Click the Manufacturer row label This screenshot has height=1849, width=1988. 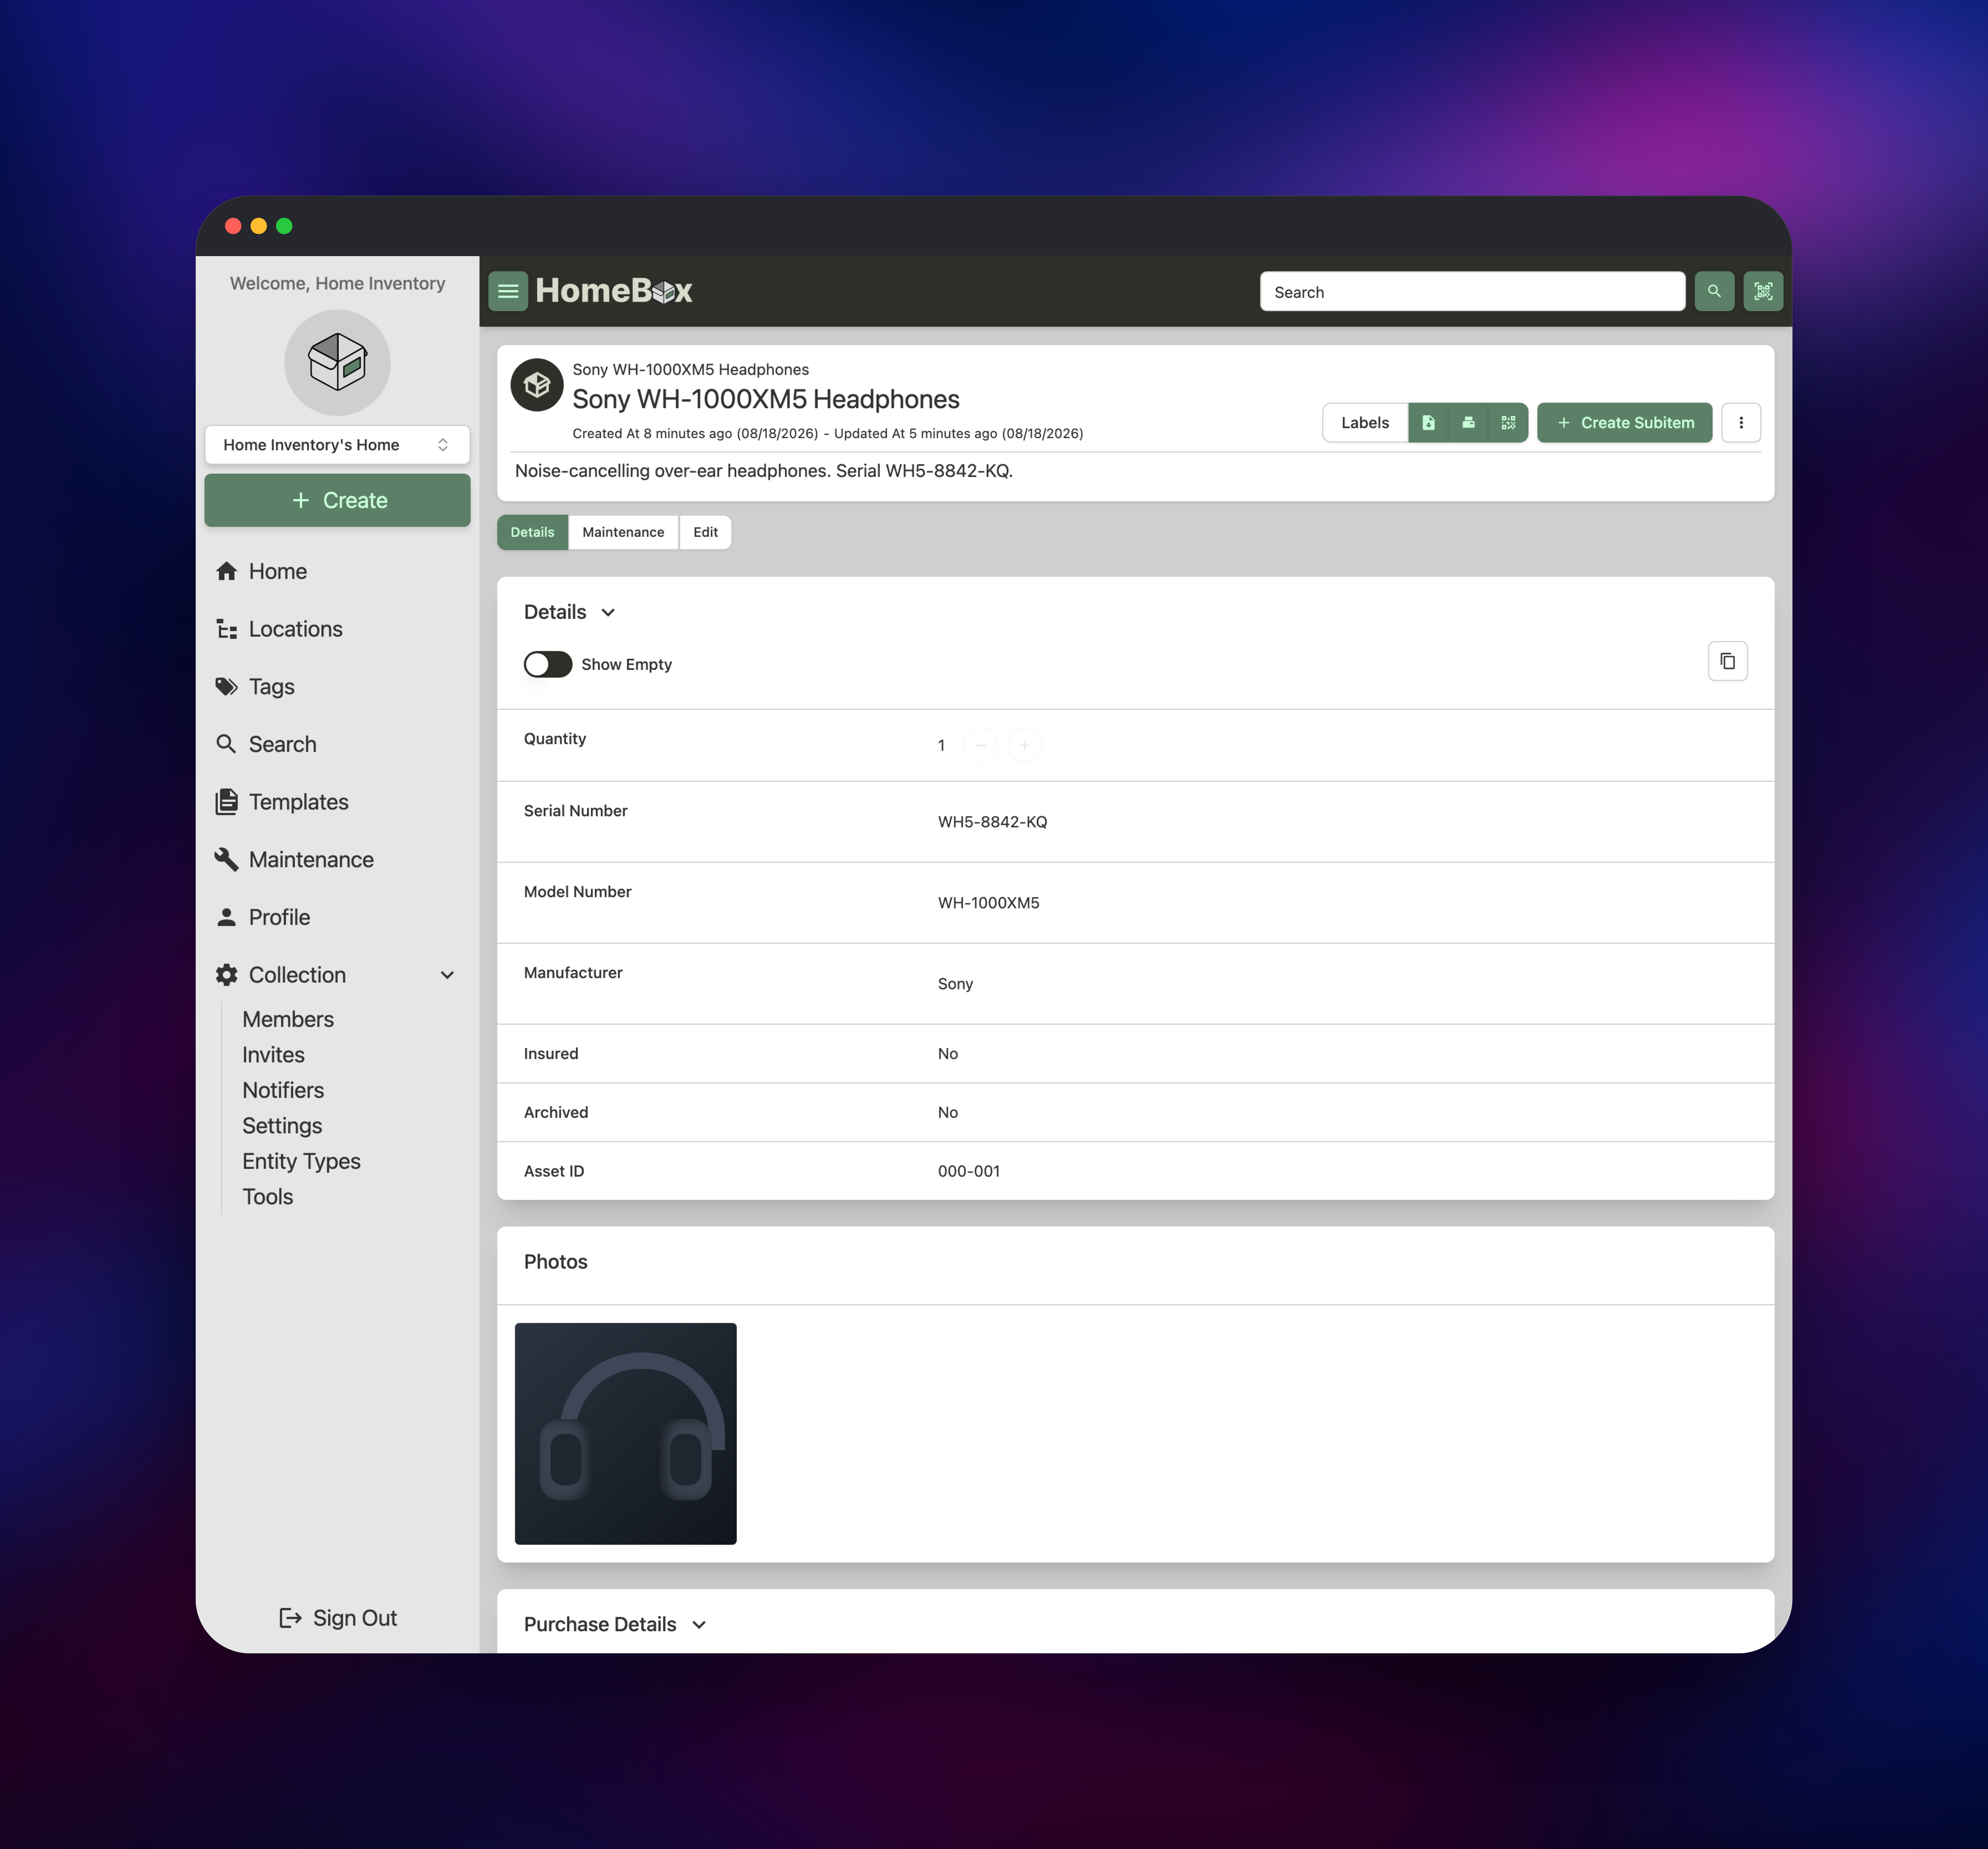pyautogui.click(x=573, y=973)
